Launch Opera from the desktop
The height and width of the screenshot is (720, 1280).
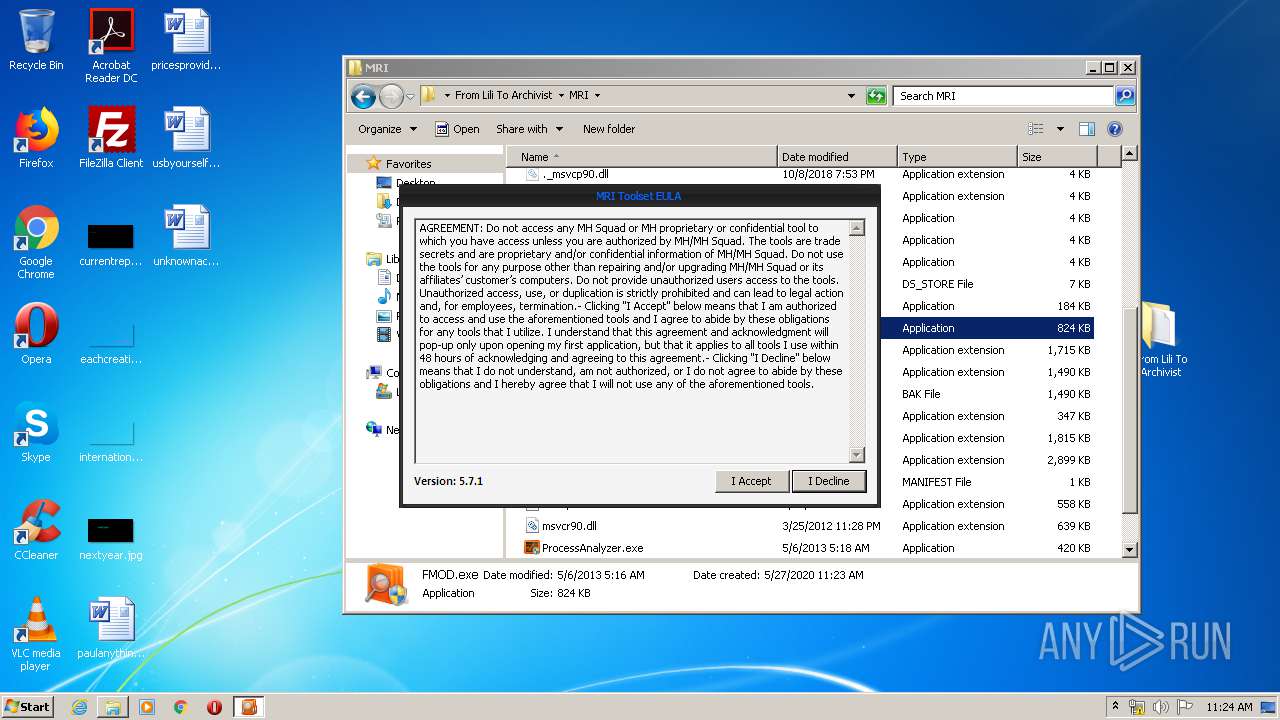coord(36,334)
